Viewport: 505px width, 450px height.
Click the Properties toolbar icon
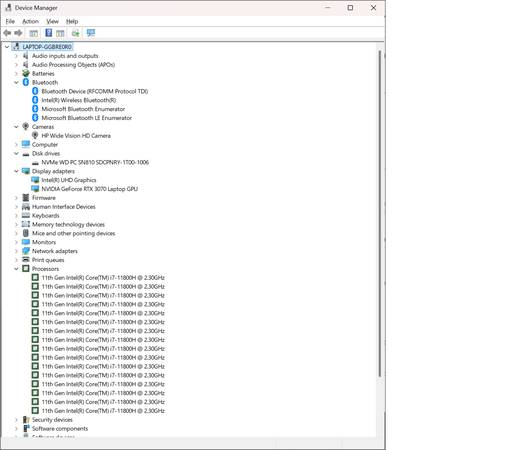pyautogui.click(x=60, y=33)
